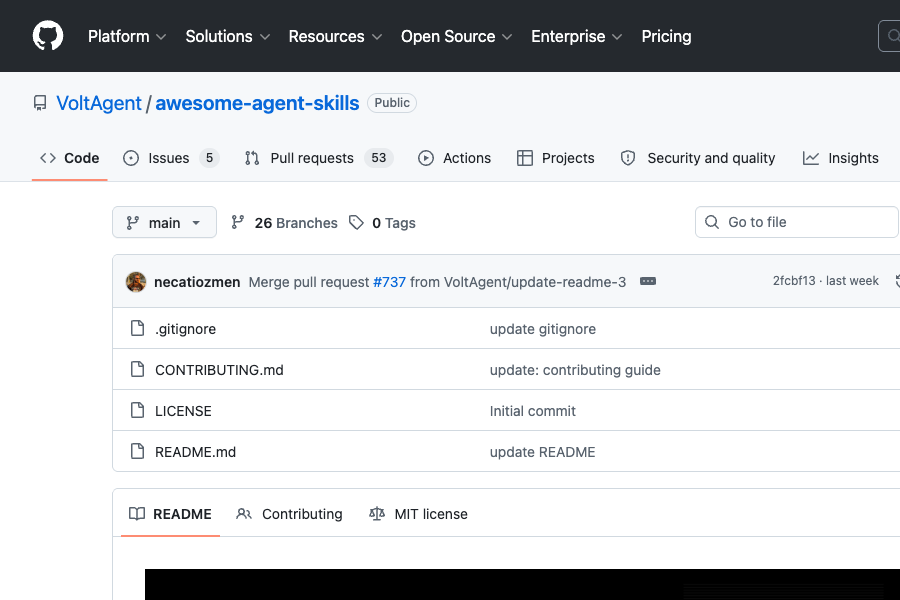Open the VoltAgent owner profile
The image size is (900, 600).
pos(99,103)
